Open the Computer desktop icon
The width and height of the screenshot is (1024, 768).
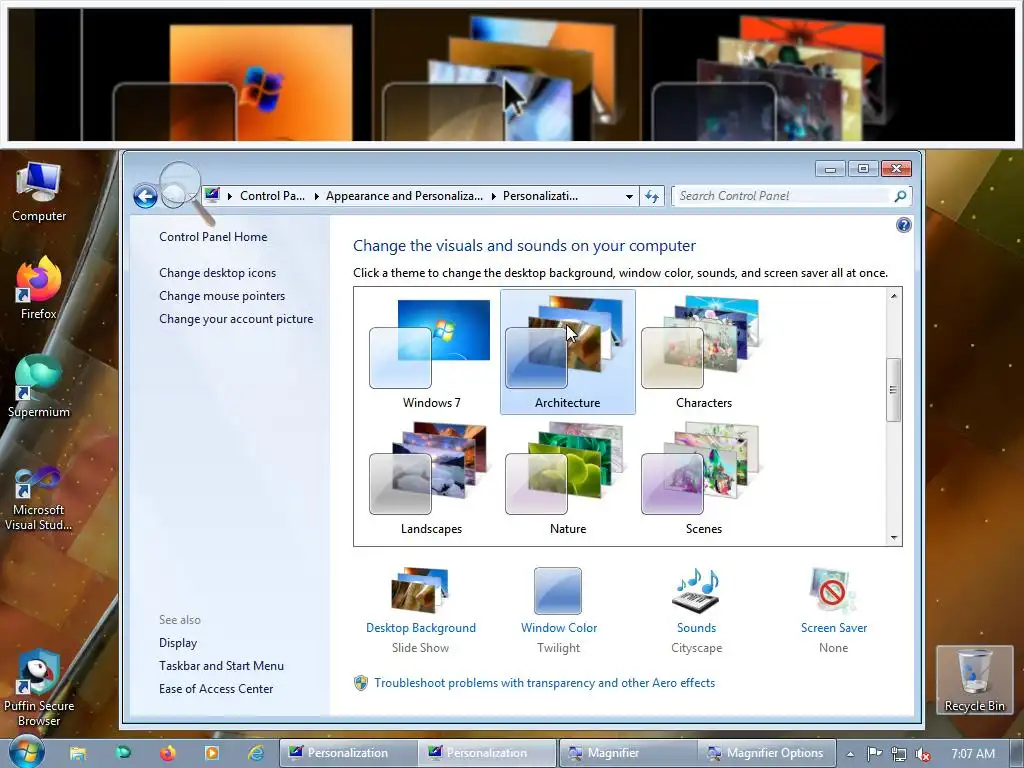(x=39, y=193)
